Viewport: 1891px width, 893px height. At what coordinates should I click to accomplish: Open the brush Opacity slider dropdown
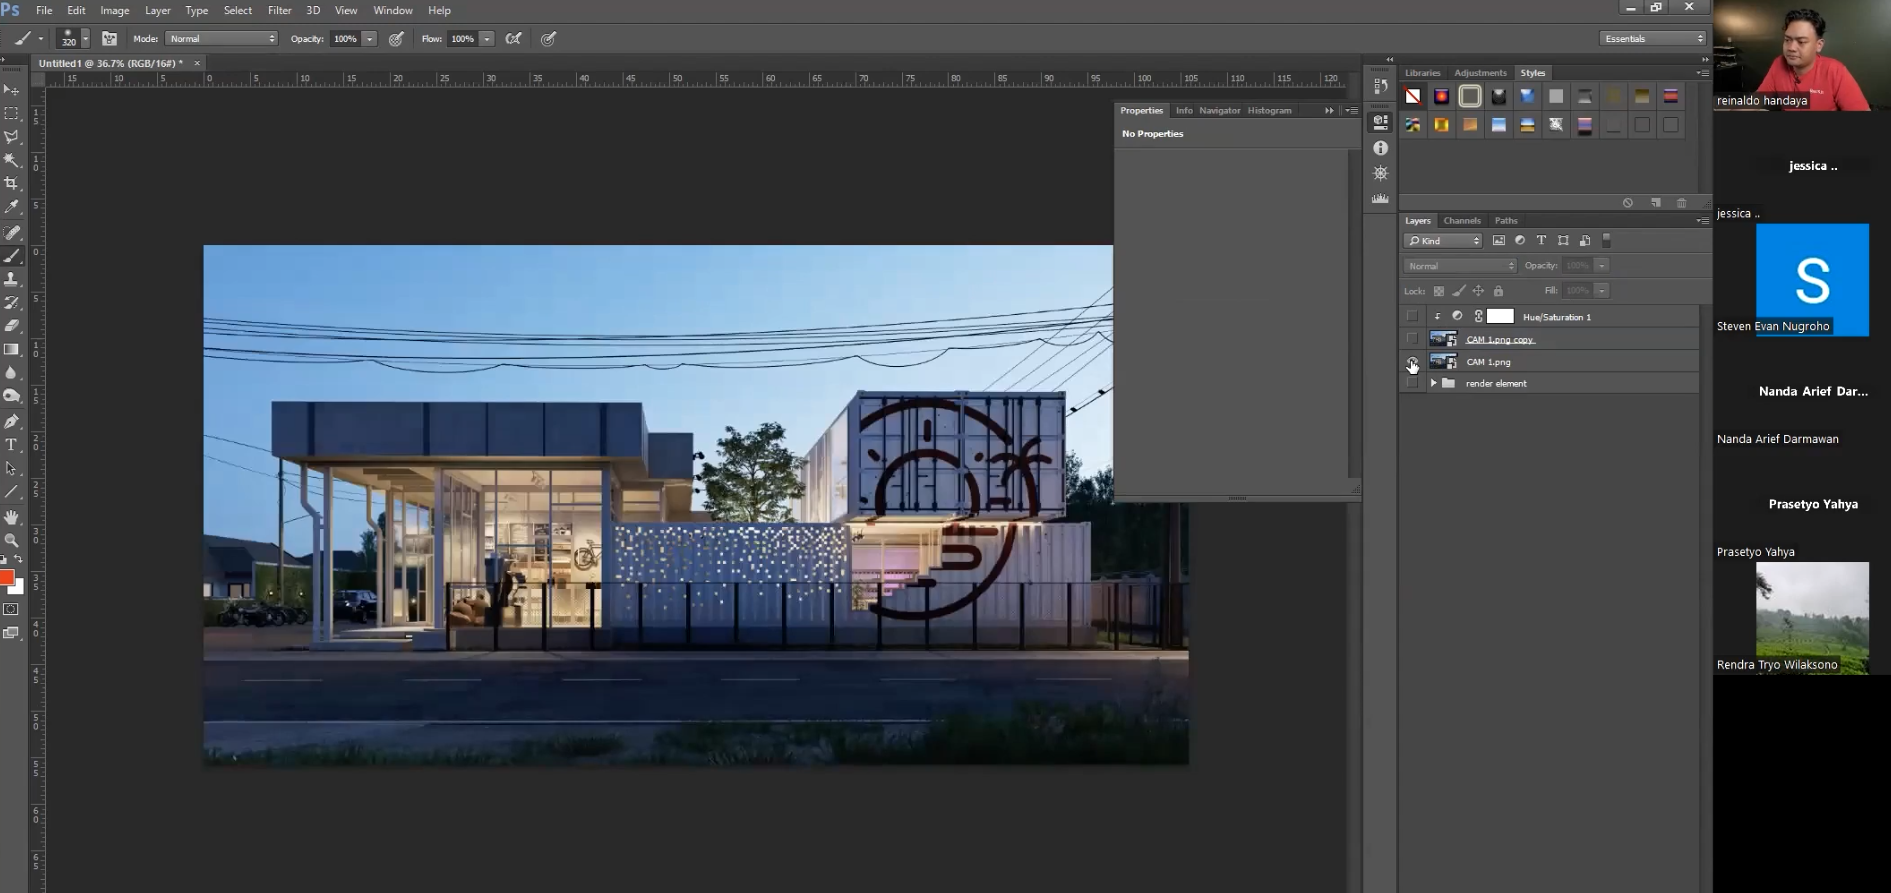pos(369,39)
